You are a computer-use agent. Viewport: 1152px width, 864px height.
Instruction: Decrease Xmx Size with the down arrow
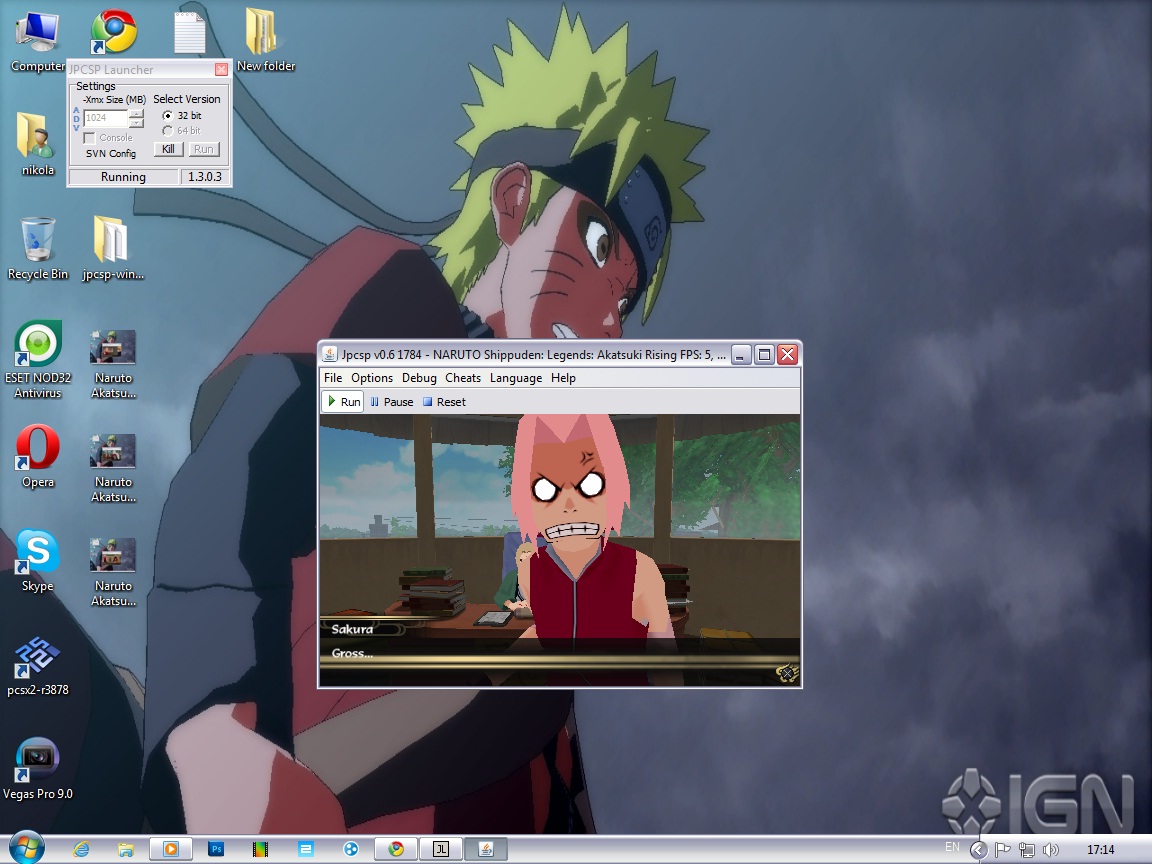pos(137,122)
